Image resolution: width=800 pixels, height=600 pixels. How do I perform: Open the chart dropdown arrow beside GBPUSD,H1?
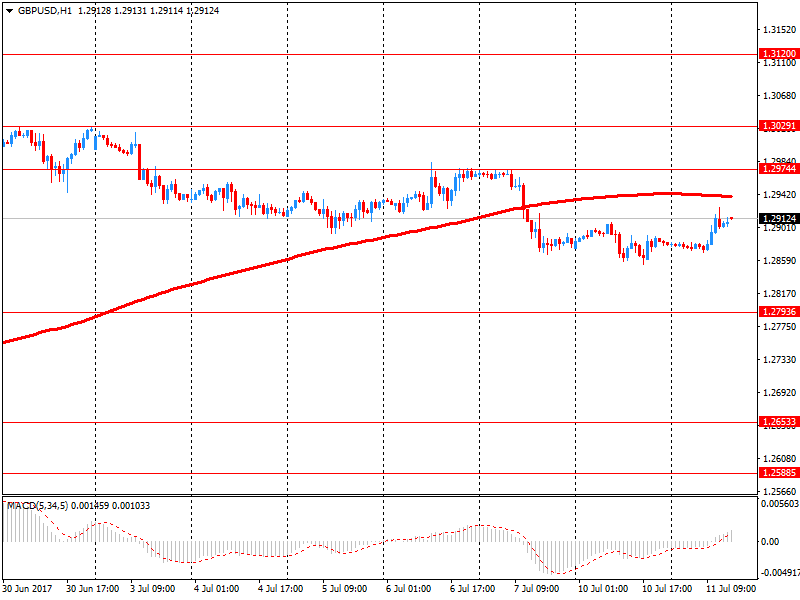coord(9,11)
